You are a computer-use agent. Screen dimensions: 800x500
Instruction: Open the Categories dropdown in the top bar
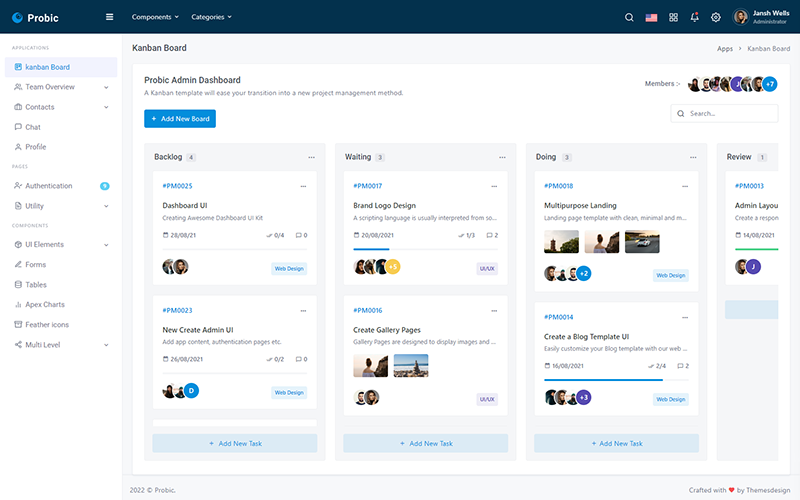211,17
